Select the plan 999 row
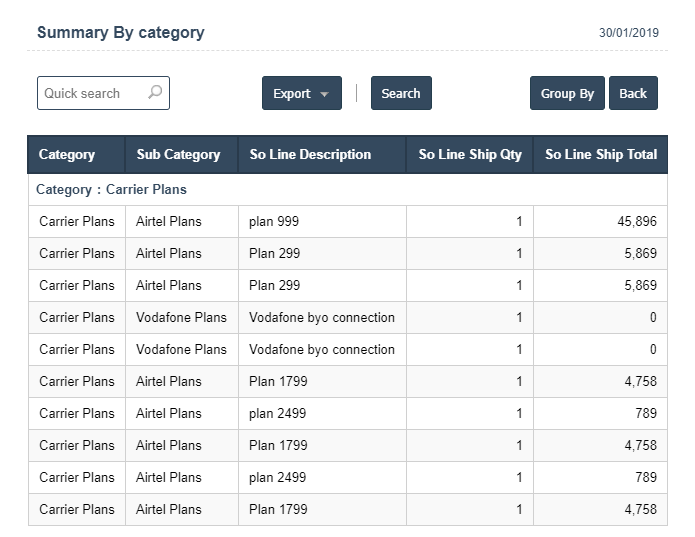The height and width of the screenshot is (537, 695). pos(348,222)
